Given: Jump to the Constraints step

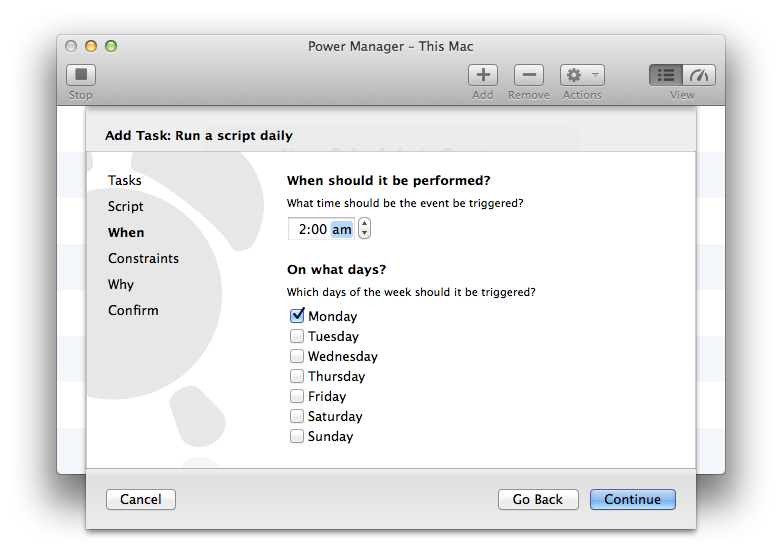Looking at the screenshot, I should [144, 258].
